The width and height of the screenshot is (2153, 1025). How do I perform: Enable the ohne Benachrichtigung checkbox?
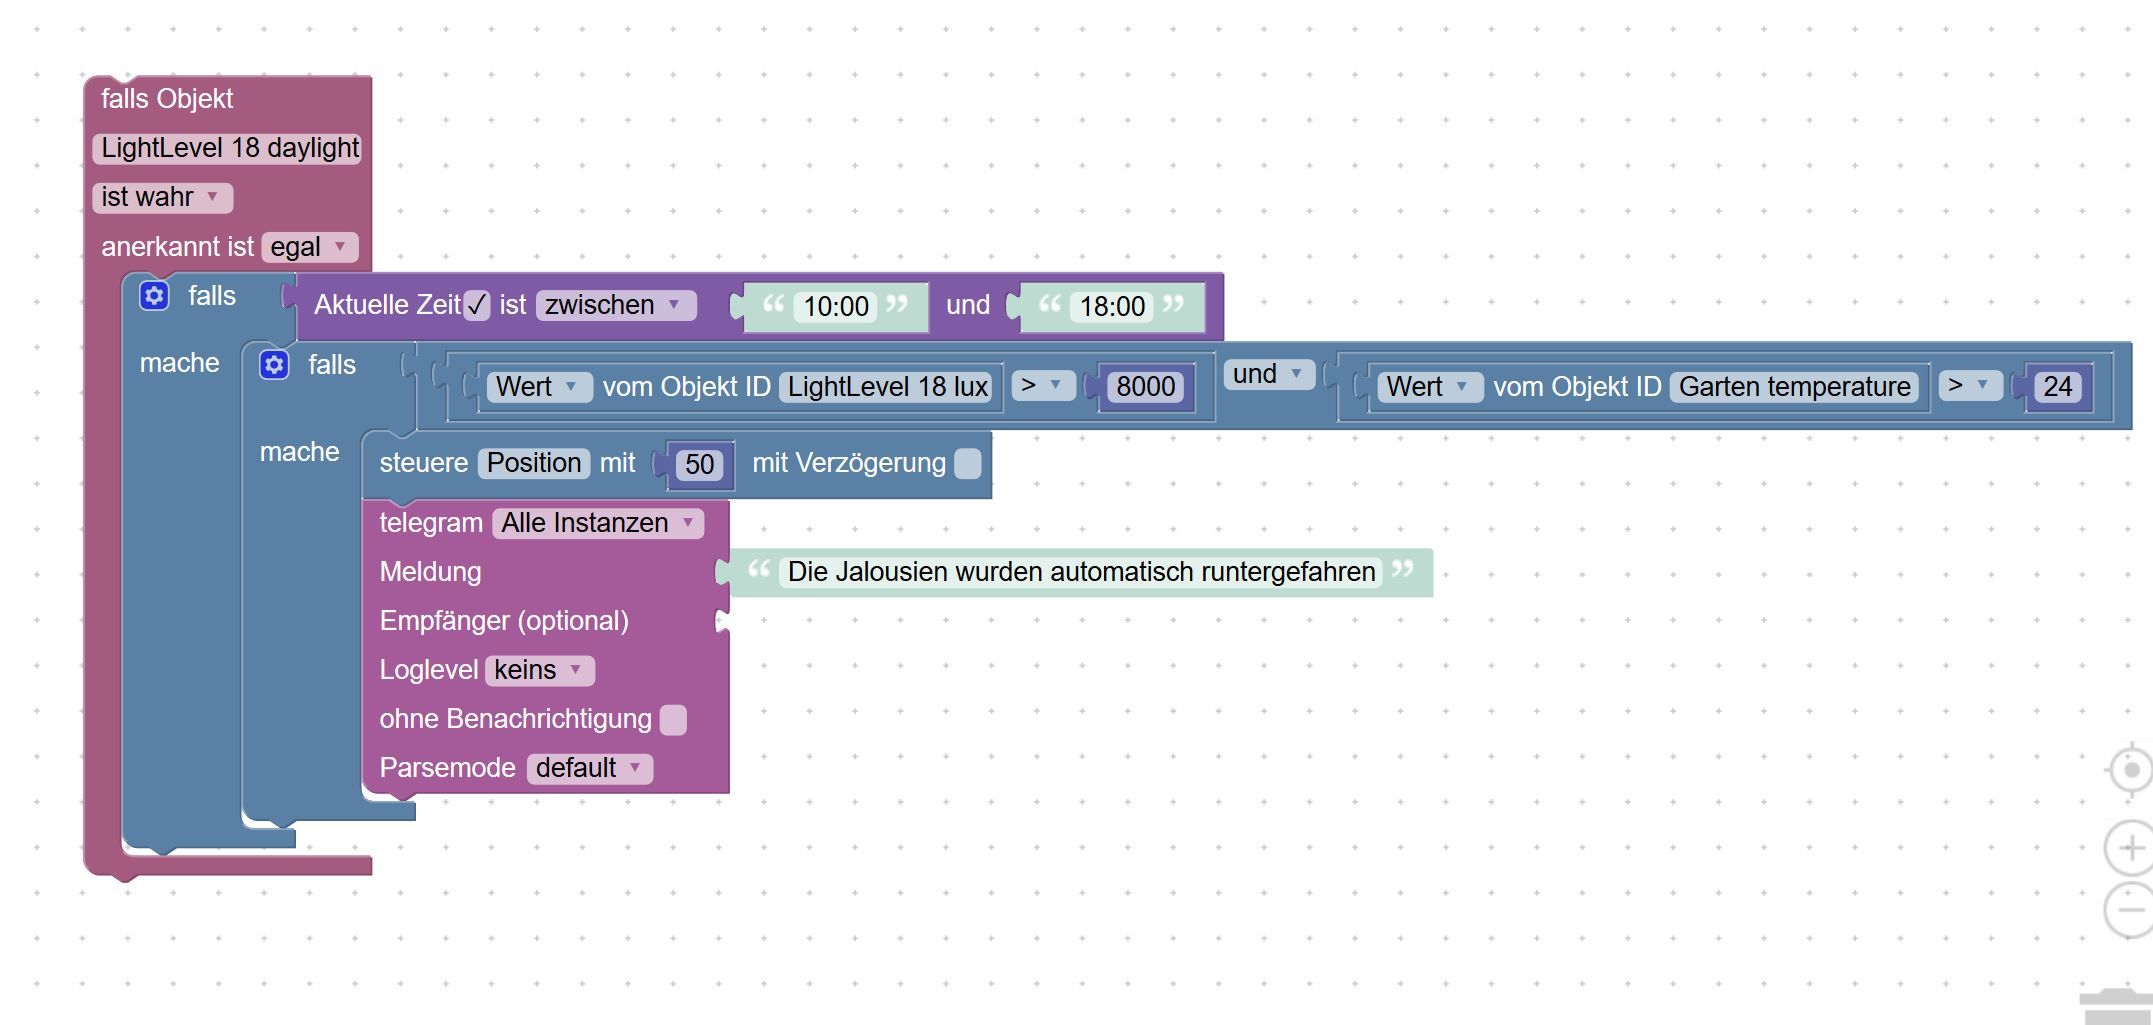(x=674, y=720)
